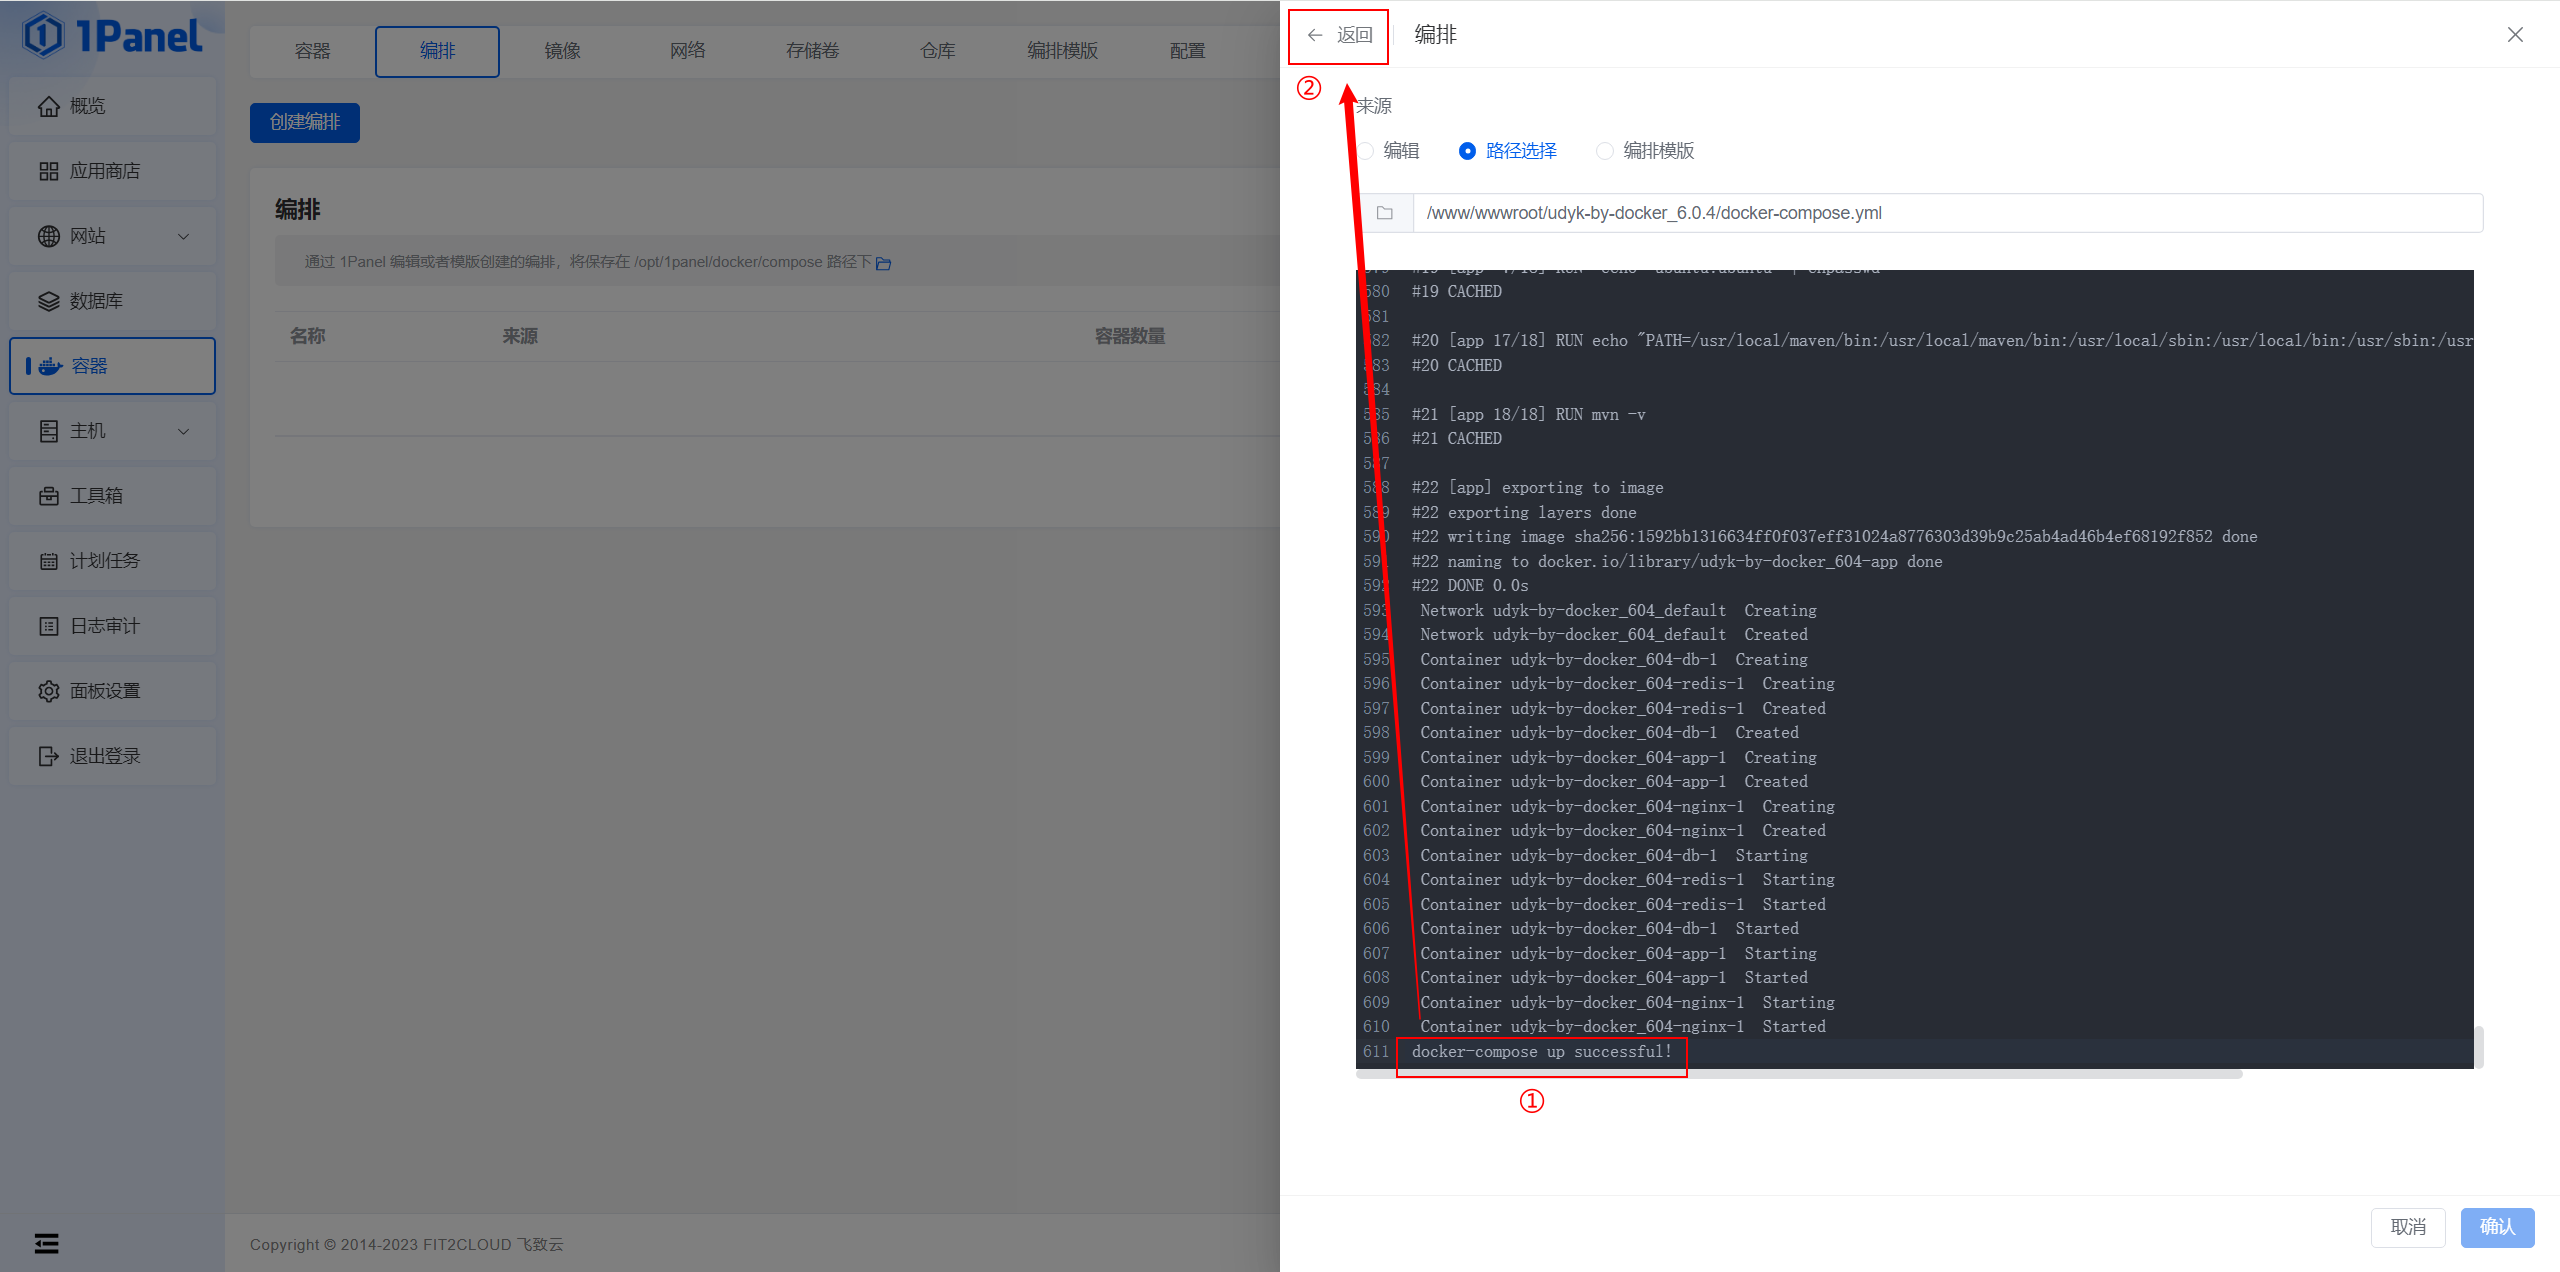Click the folder icon beside compose path field
The height and width of the screenshot is (1272, 2560).
pos(1385,213)
